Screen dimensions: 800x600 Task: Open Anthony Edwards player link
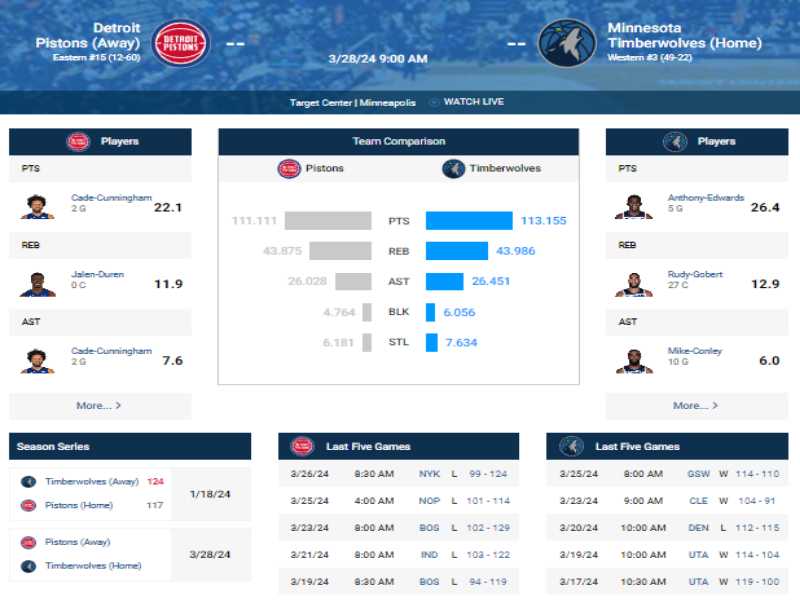coord(706,197)
